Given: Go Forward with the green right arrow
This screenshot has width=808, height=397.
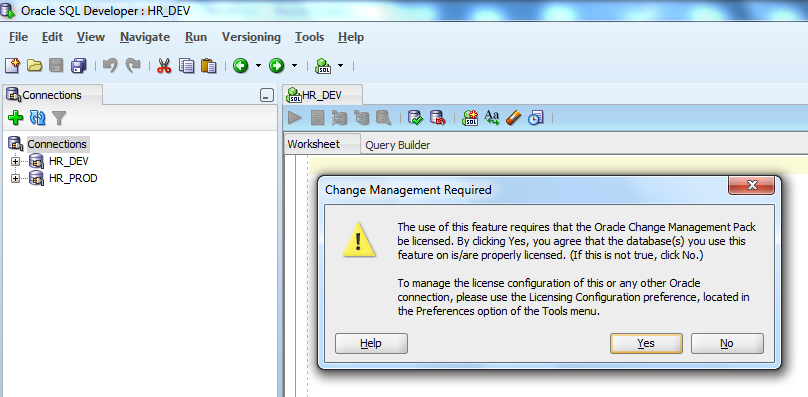Looking at the screenshot, I should [277, 65].
